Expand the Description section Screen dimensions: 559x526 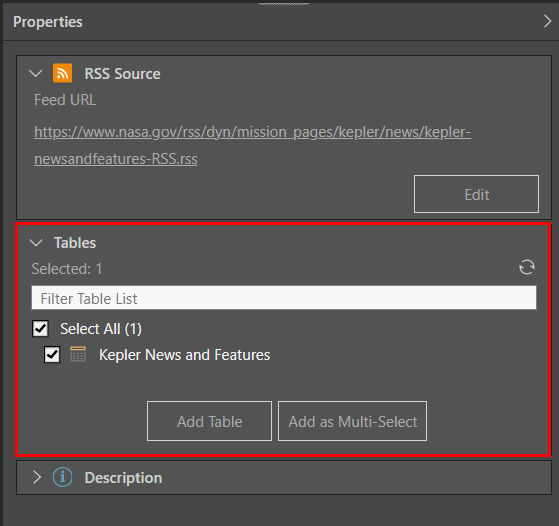point(37,477)
